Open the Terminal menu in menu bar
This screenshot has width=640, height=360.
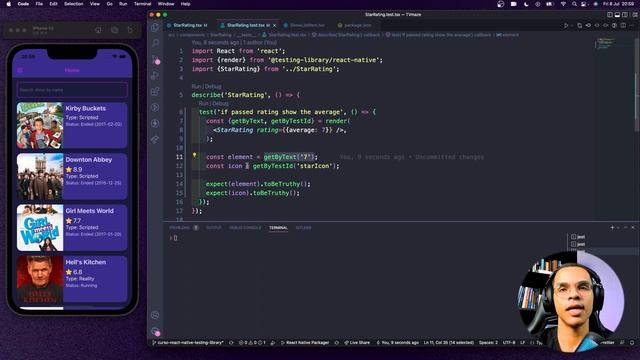click(142, 4)
